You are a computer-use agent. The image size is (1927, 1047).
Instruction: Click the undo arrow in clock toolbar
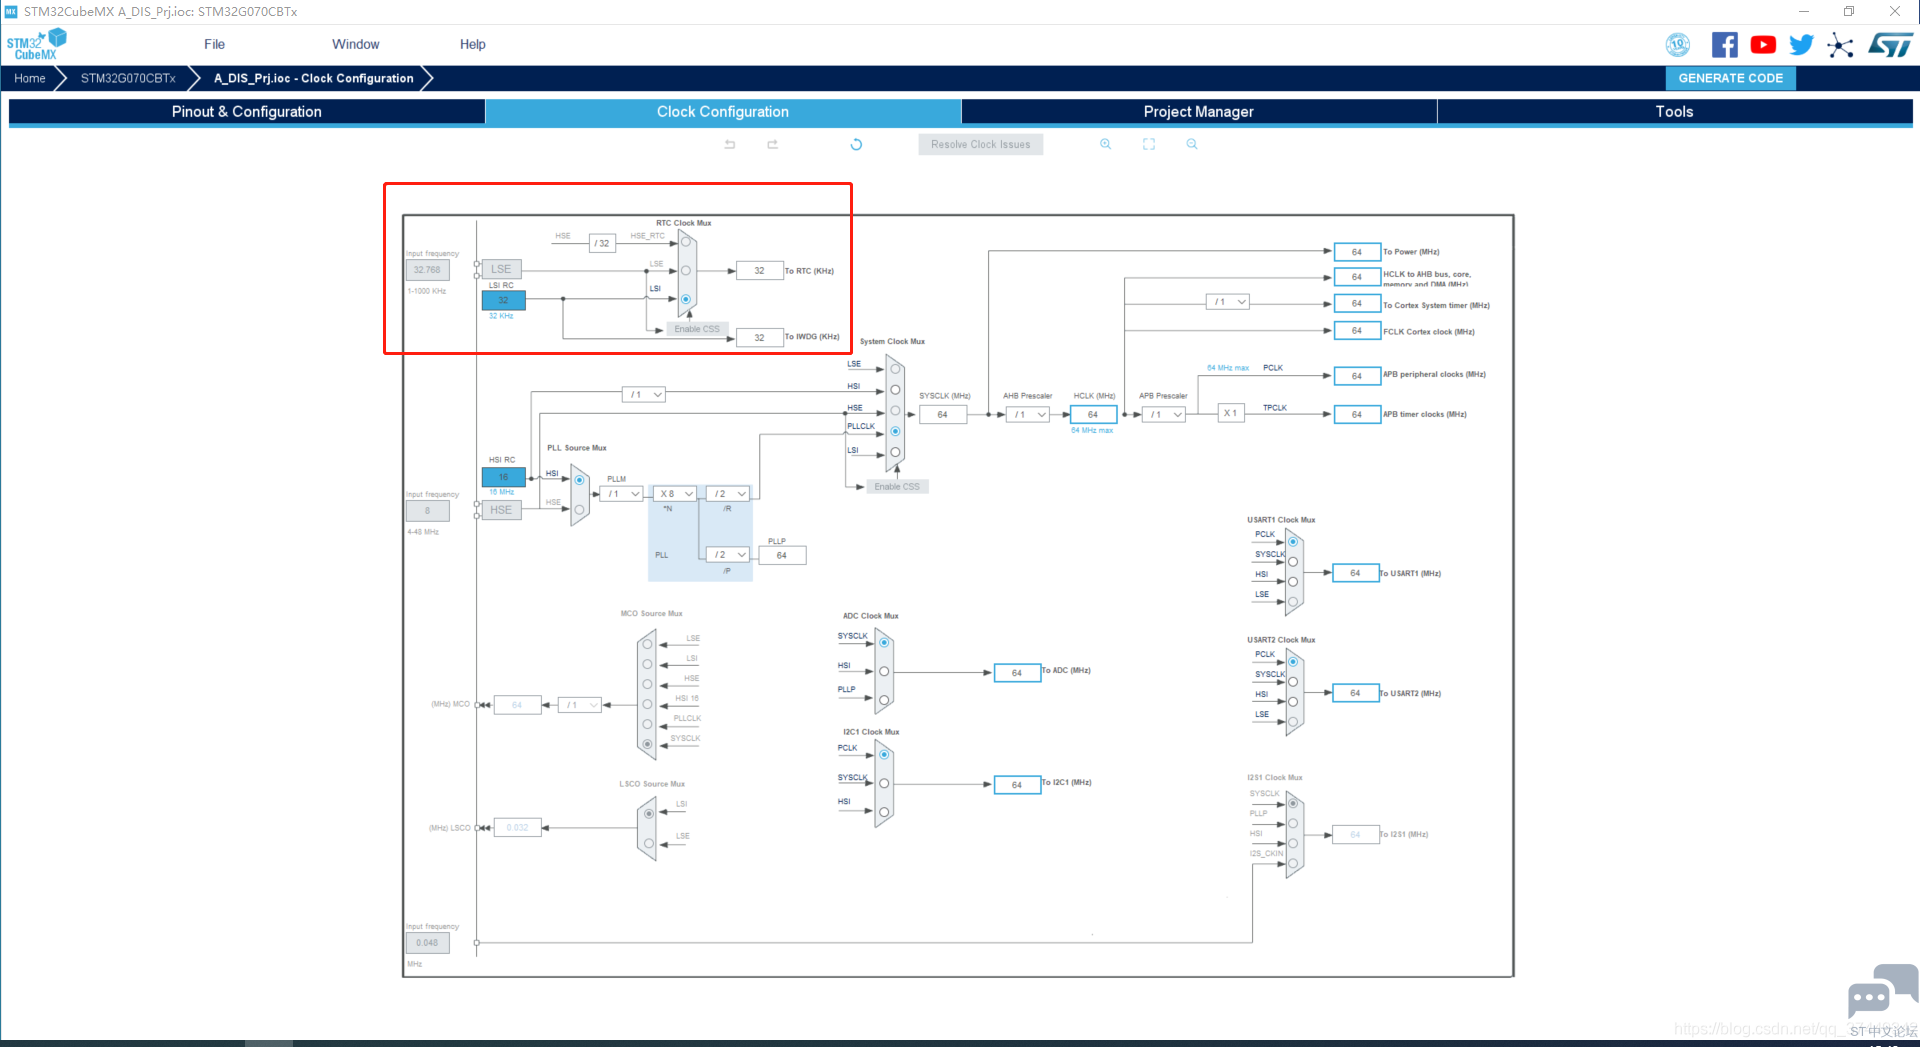coord(730,144)
